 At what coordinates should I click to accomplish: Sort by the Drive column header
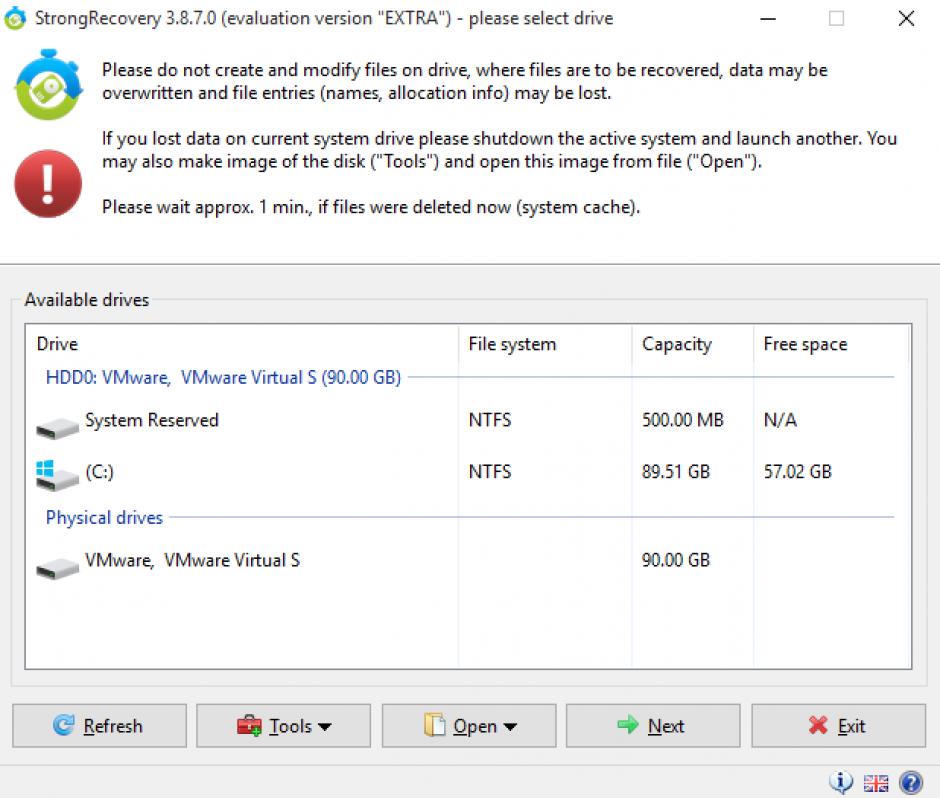[242, 344]
